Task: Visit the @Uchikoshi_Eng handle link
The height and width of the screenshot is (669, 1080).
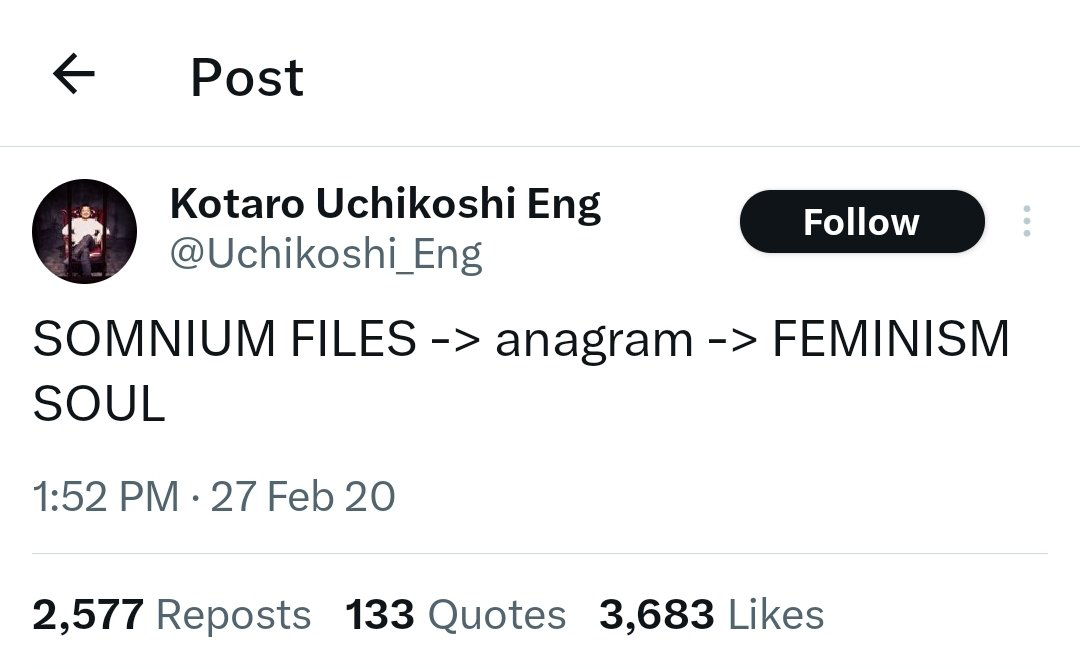Action: (326, 255)
